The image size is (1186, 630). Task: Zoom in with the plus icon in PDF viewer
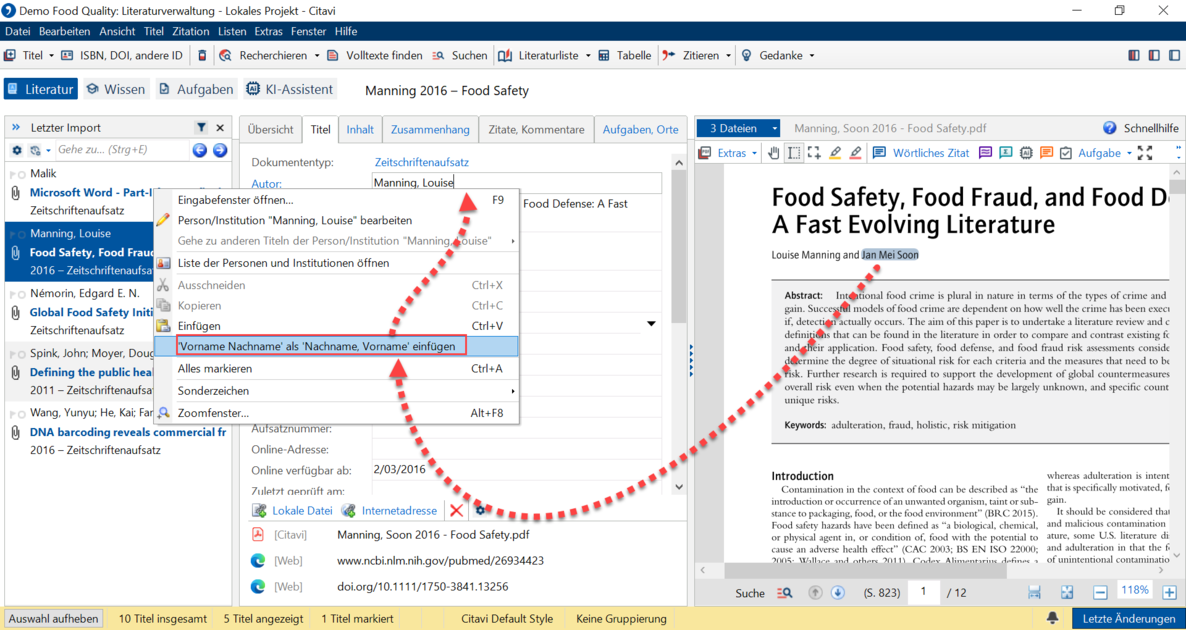pos(1169,592)
